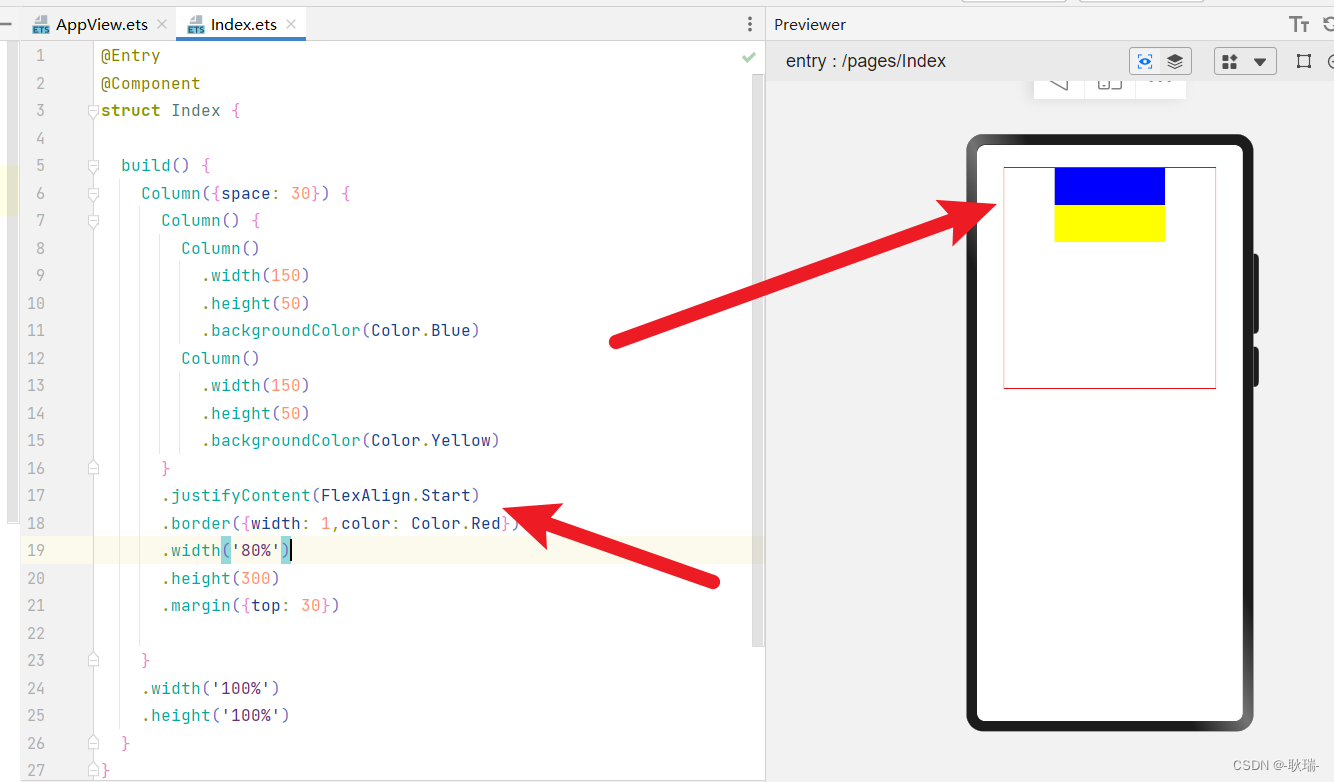Viewport: 1334px width, 782px height.
Task: Click the ".height('100%')" code line
Action: 216,716
